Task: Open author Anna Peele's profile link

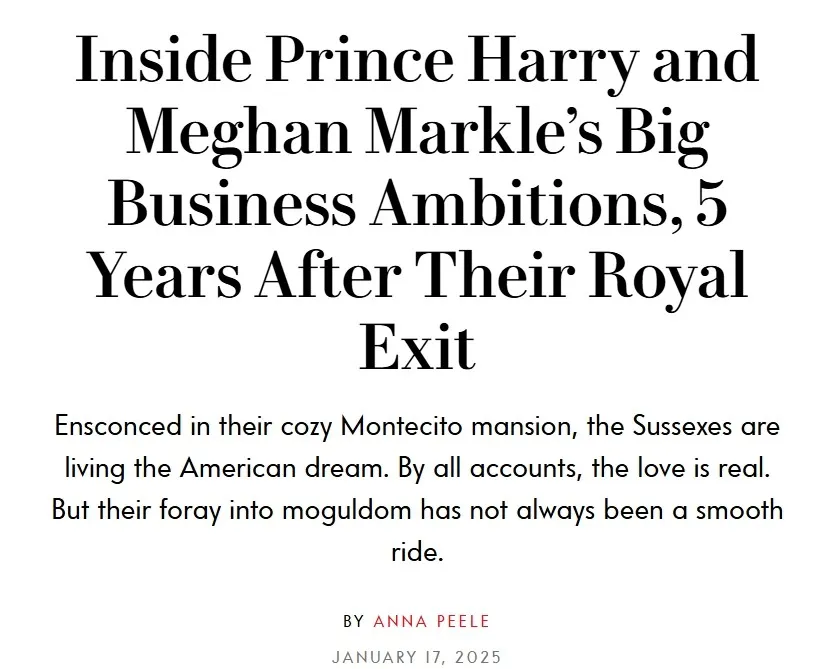Action: [x=431, y=621]
